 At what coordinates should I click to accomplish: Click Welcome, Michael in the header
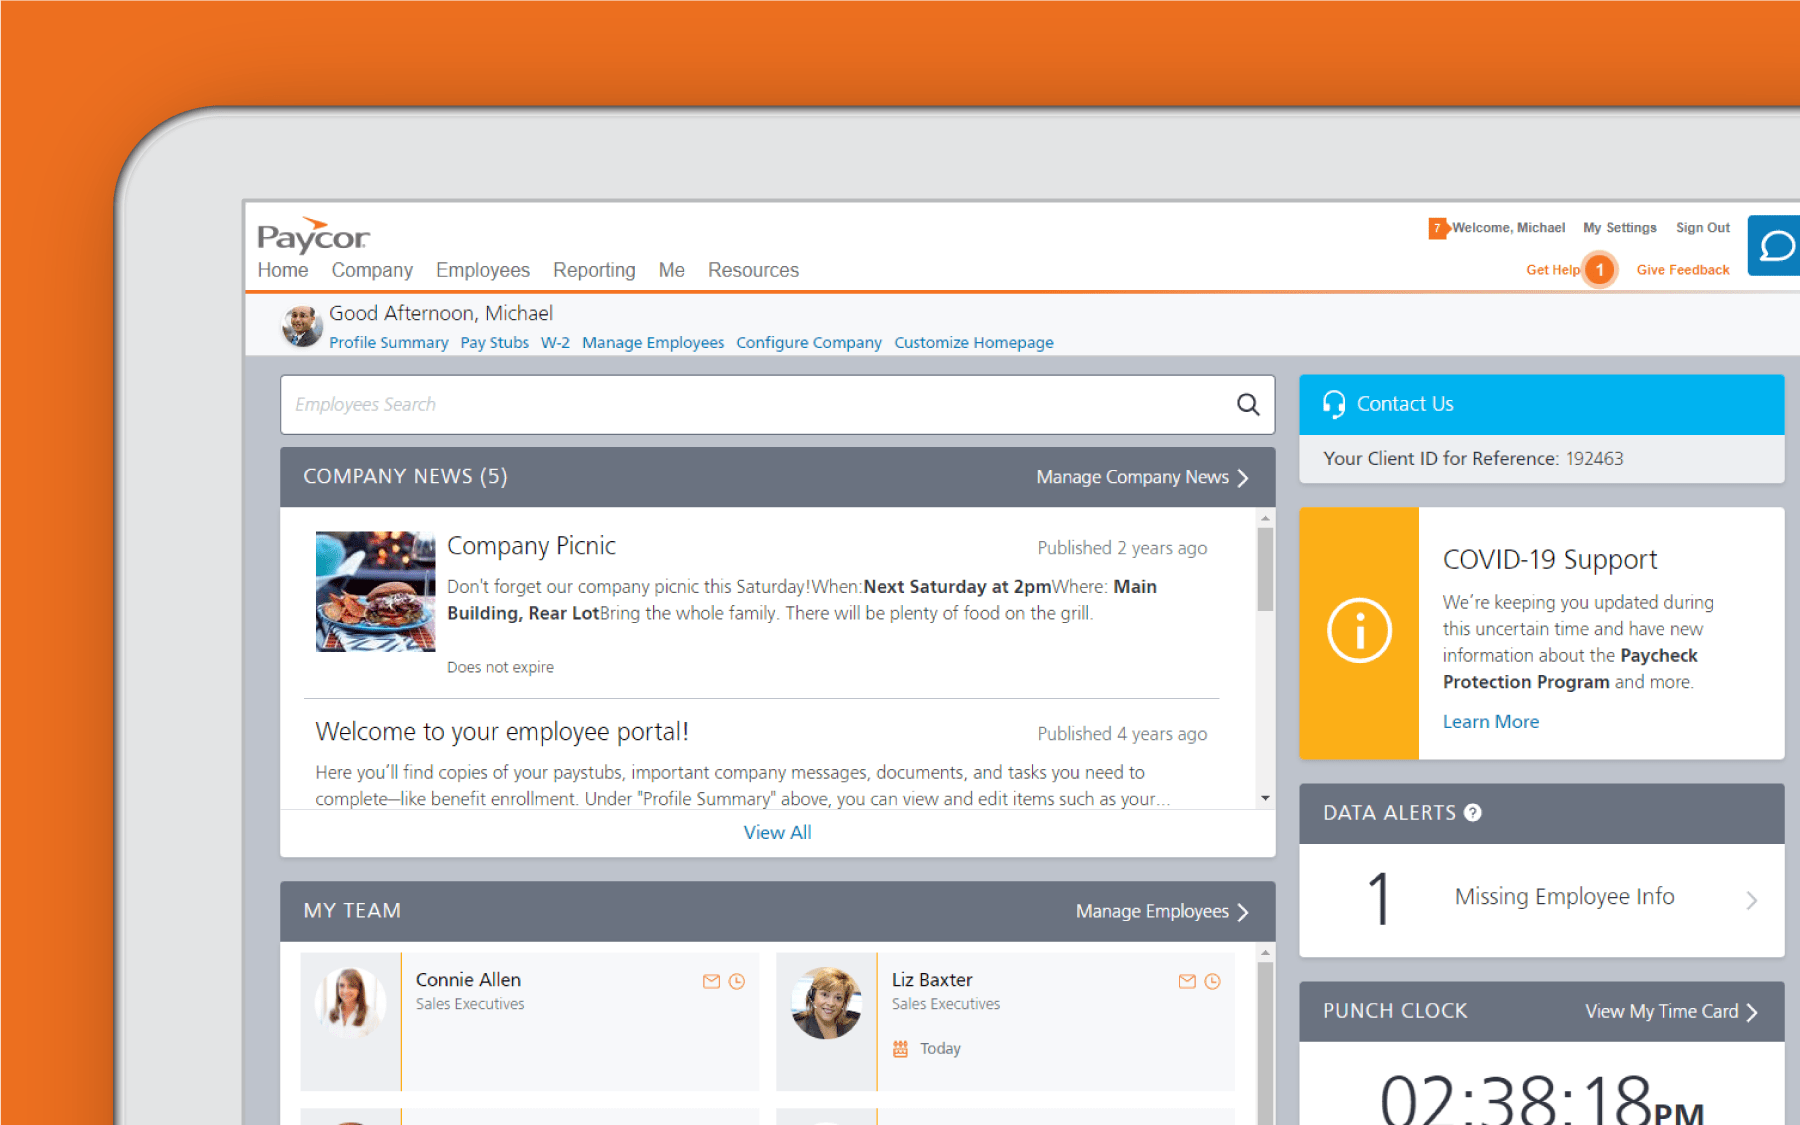coord(1508,228)
